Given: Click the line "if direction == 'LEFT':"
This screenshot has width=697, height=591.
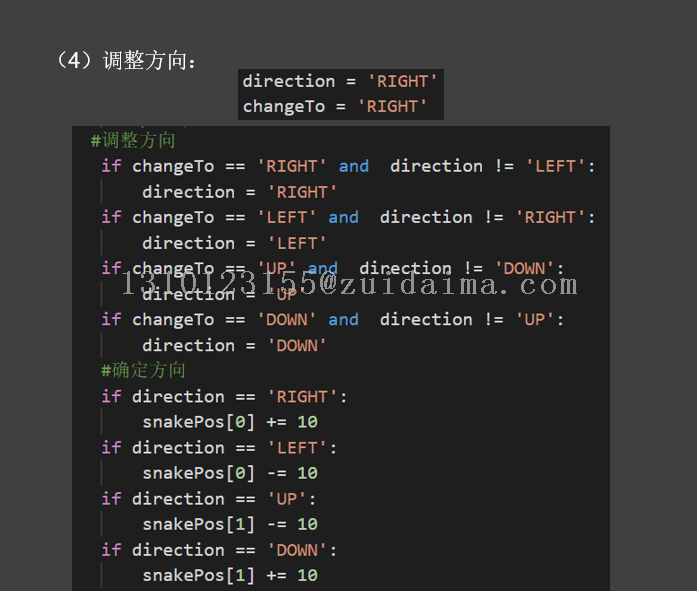Looking at the screenshot, I should [x=219, y=448].
